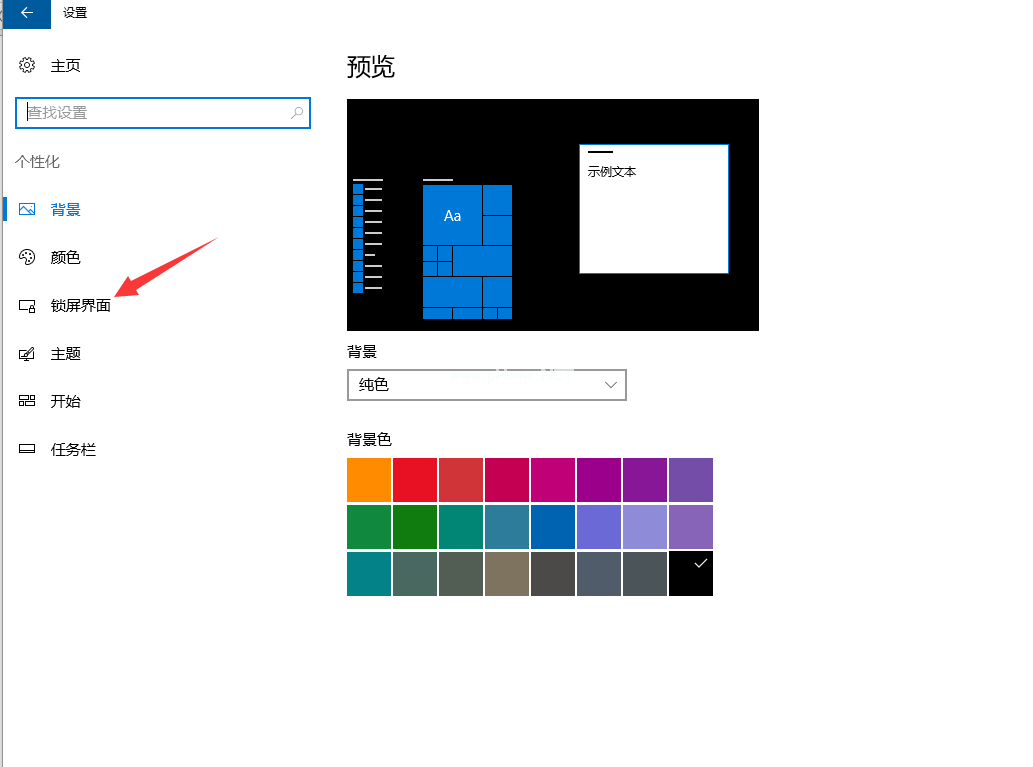Click the 任务栏 taskbar icon
Screen dimensions: 1033x767
coord(27,449)
